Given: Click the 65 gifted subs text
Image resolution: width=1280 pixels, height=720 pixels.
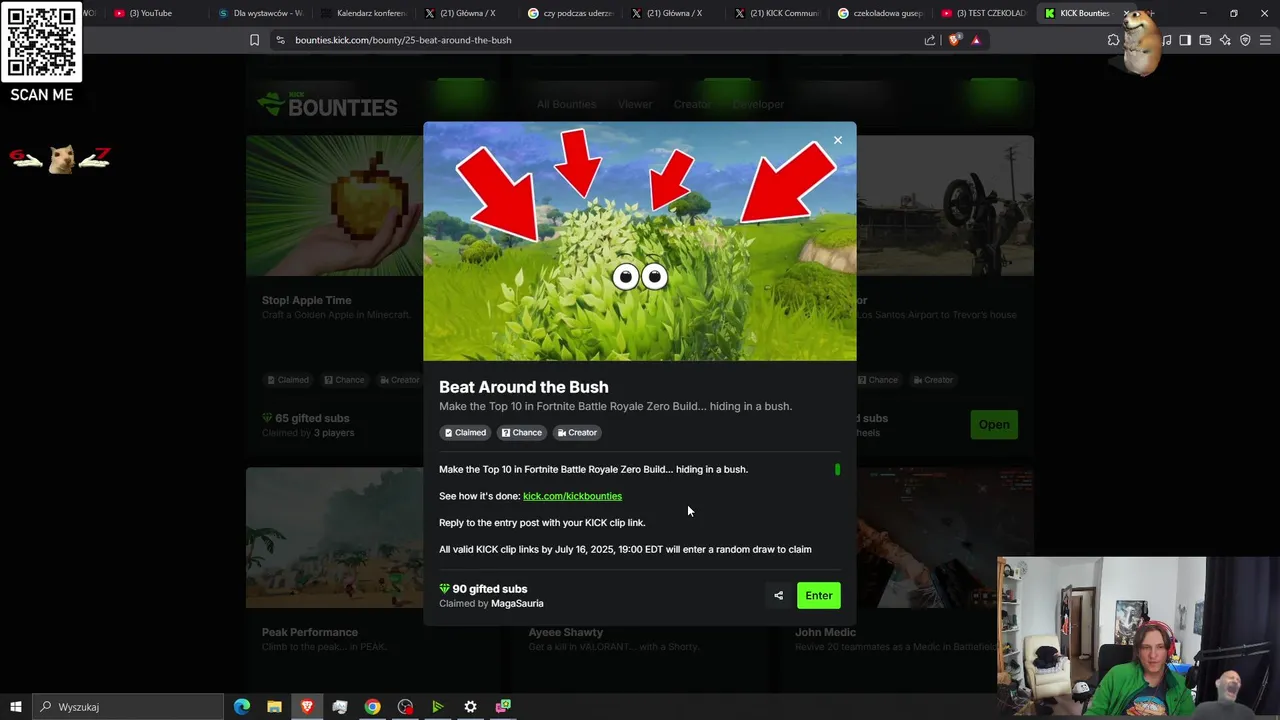Looking at the screenshot, I should click(x=312, y=418).
